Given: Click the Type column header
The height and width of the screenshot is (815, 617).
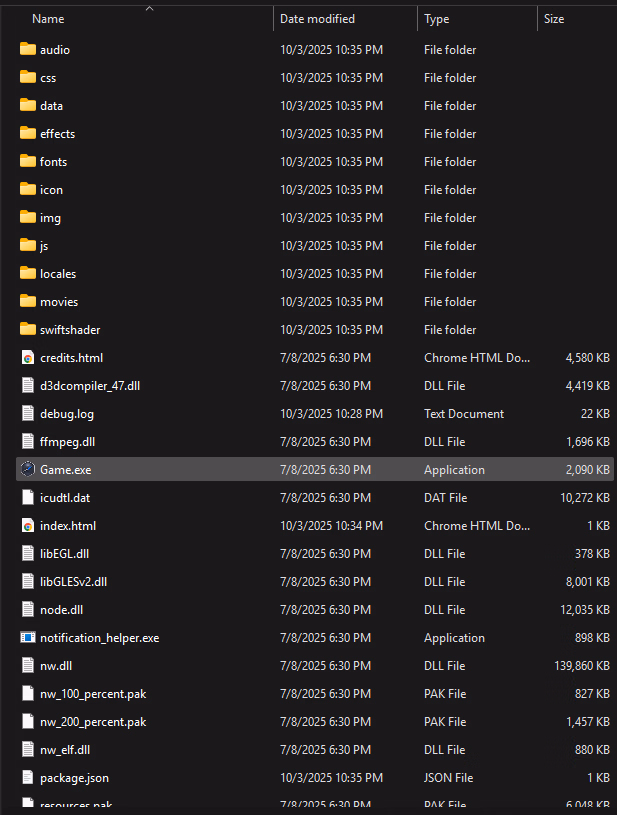Looking at the screenshot, I should 437,19.
